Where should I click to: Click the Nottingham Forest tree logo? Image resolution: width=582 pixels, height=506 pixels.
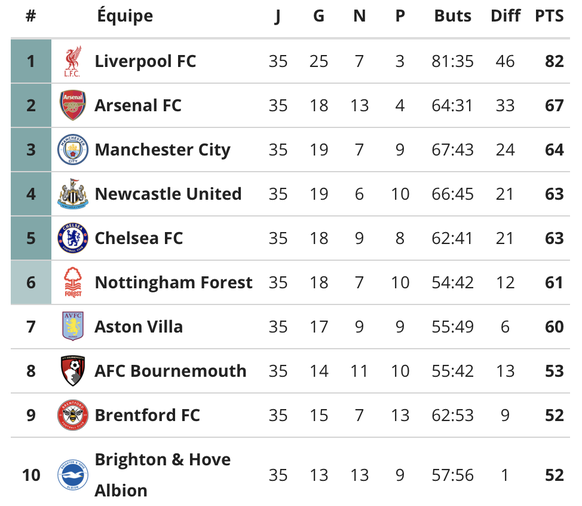click(x=73, y=282)
